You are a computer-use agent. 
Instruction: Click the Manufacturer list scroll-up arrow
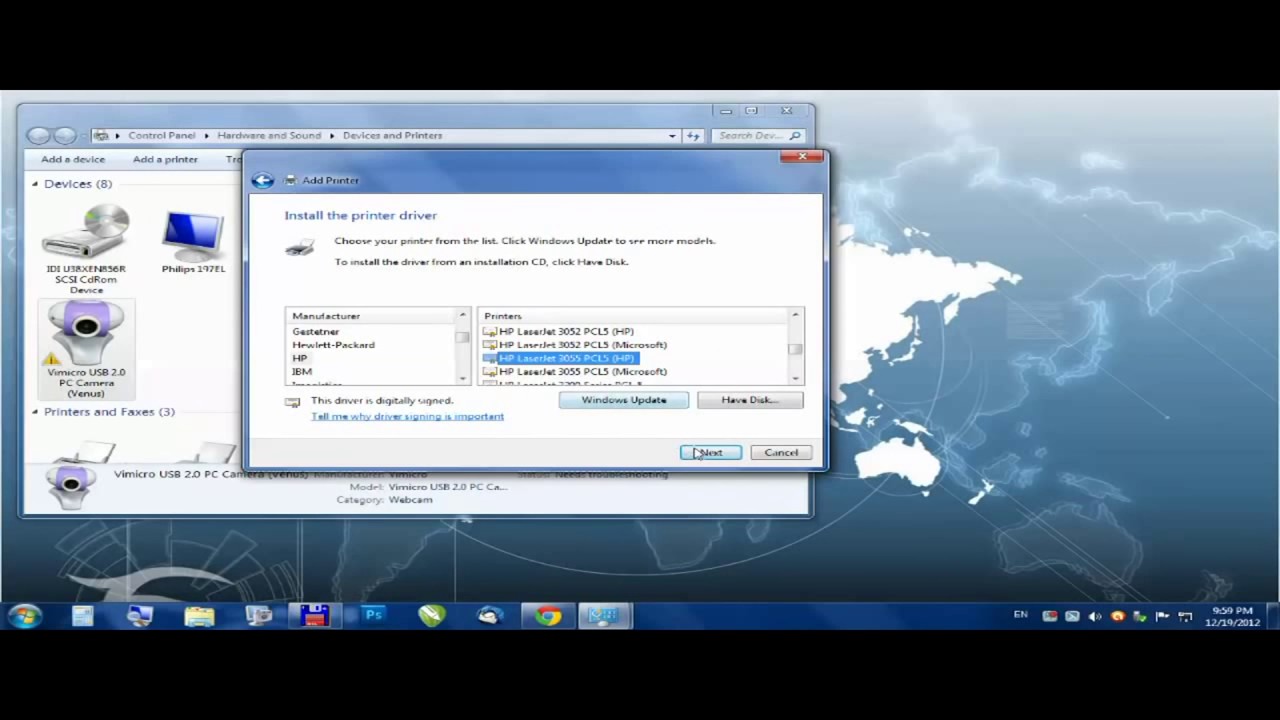pyautogui.click(x=462, y=316)
